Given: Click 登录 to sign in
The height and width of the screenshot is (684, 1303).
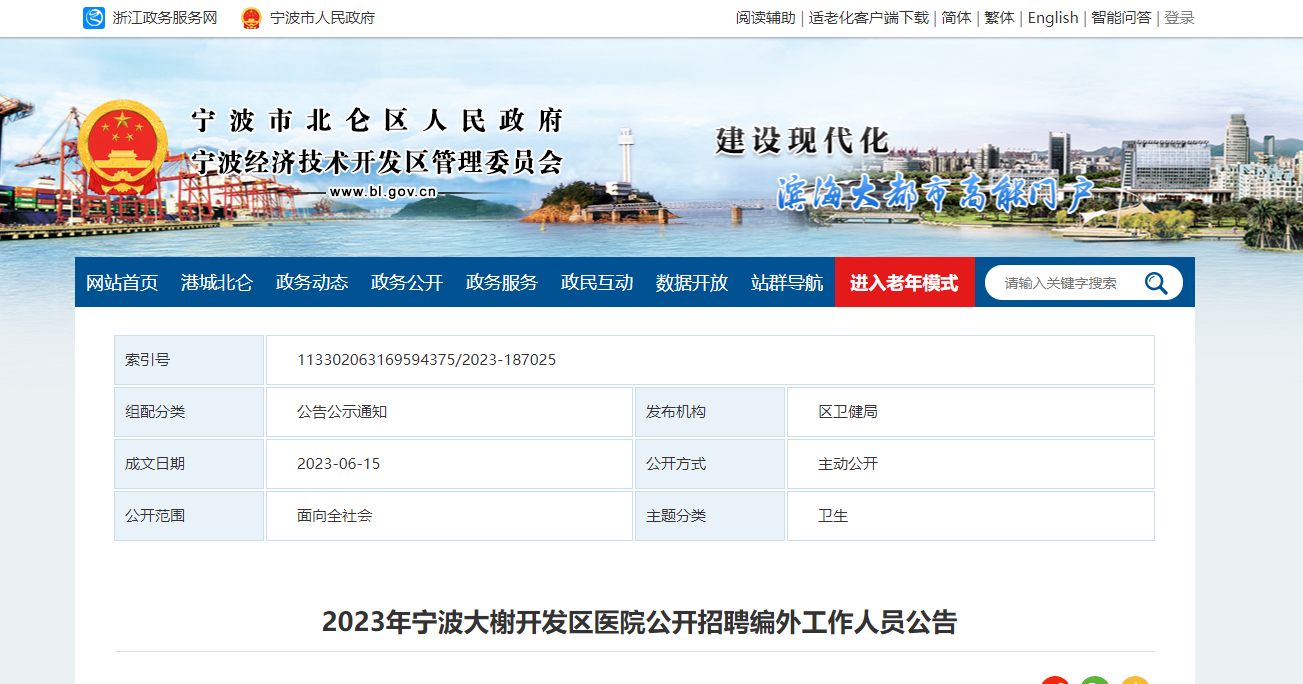Looking at the screenshot, I should coord(1179,18).
